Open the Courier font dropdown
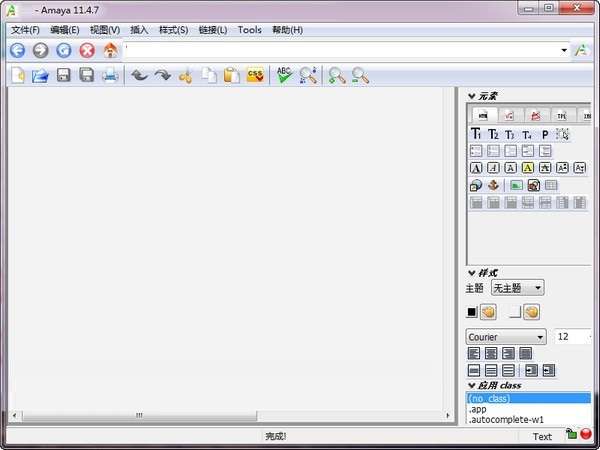Image resolution: width=600 pixels, height=450 pixels. tap(506, 337)
